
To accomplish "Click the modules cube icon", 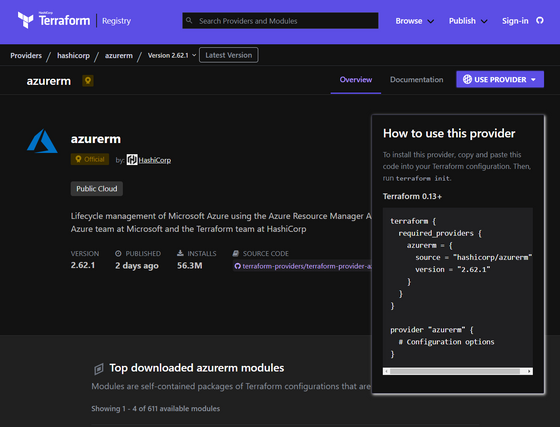I will click(99, 368).
